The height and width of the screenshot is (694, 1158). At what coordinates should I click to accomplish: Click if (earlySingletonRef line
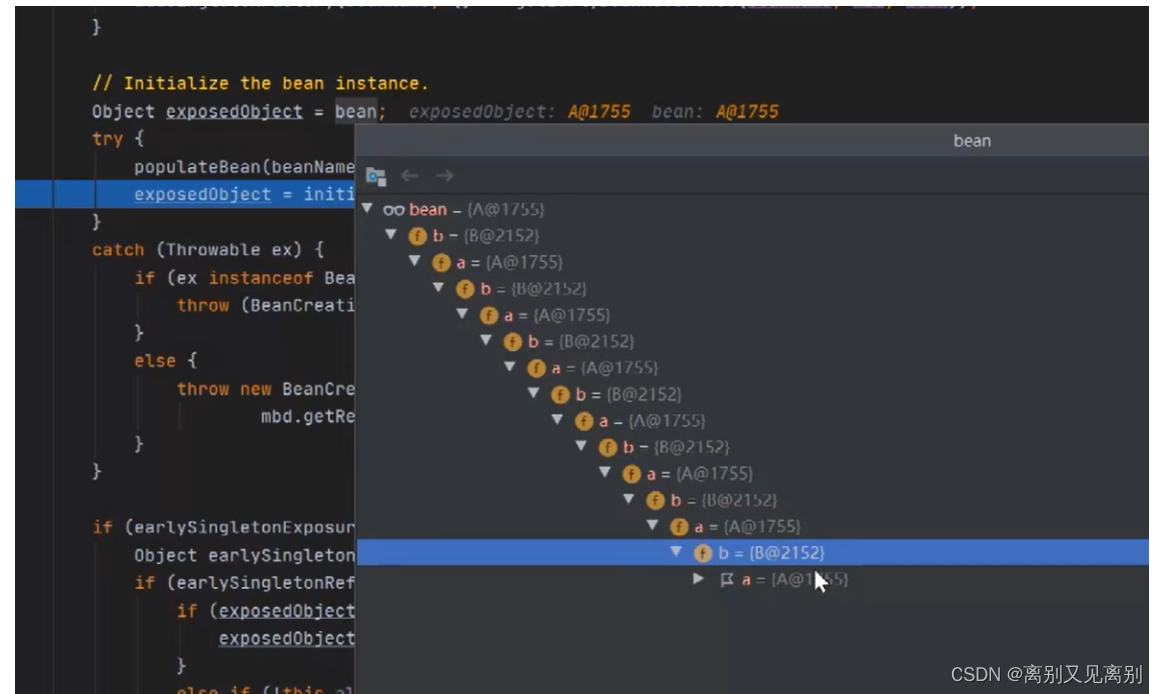pyautogui.click(x=244, y=583)
